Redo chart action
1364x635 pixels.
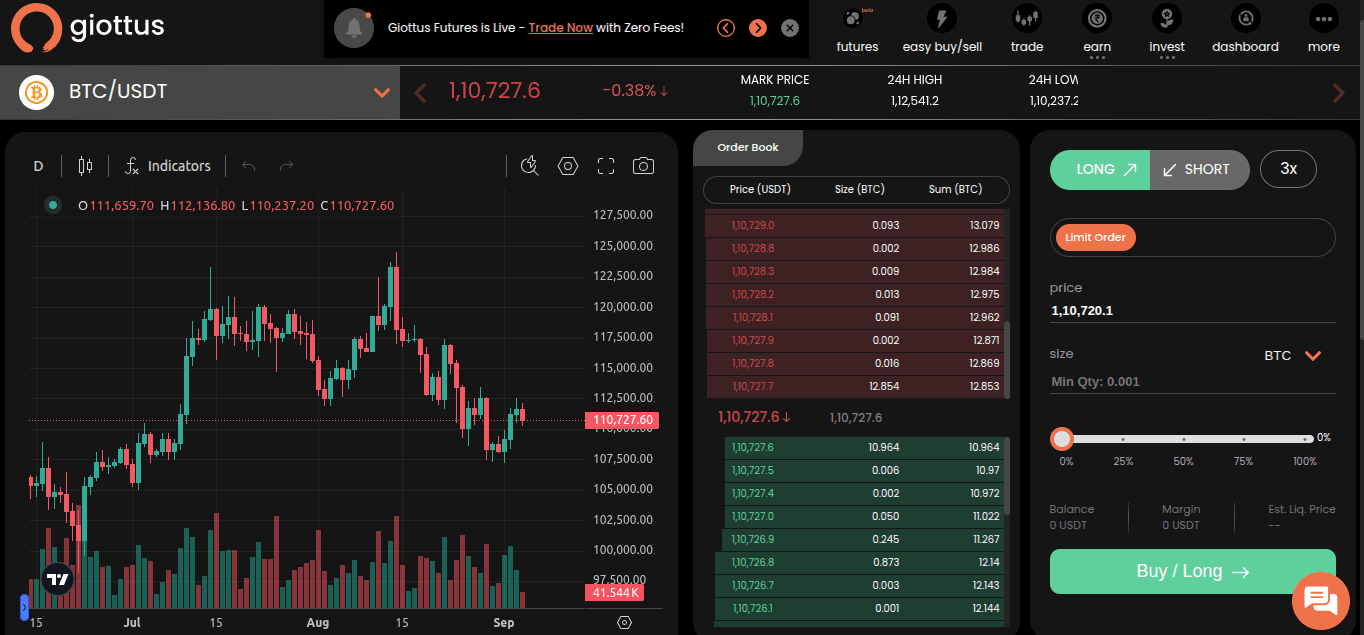(287, 166)
